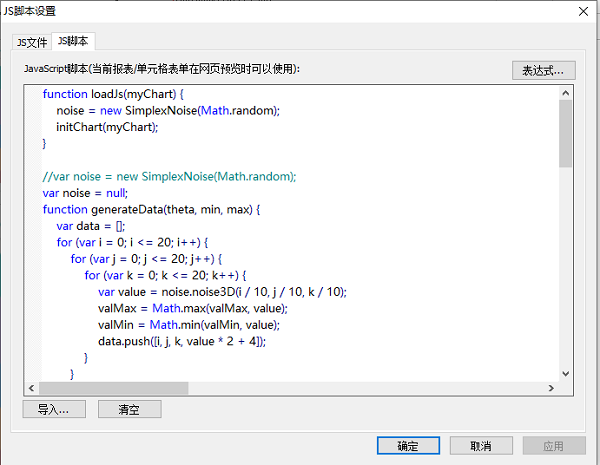This screenshot has height=465, width=600.
Task: Click the 'initChart(myChart);' code line
Action: [107, 127]
